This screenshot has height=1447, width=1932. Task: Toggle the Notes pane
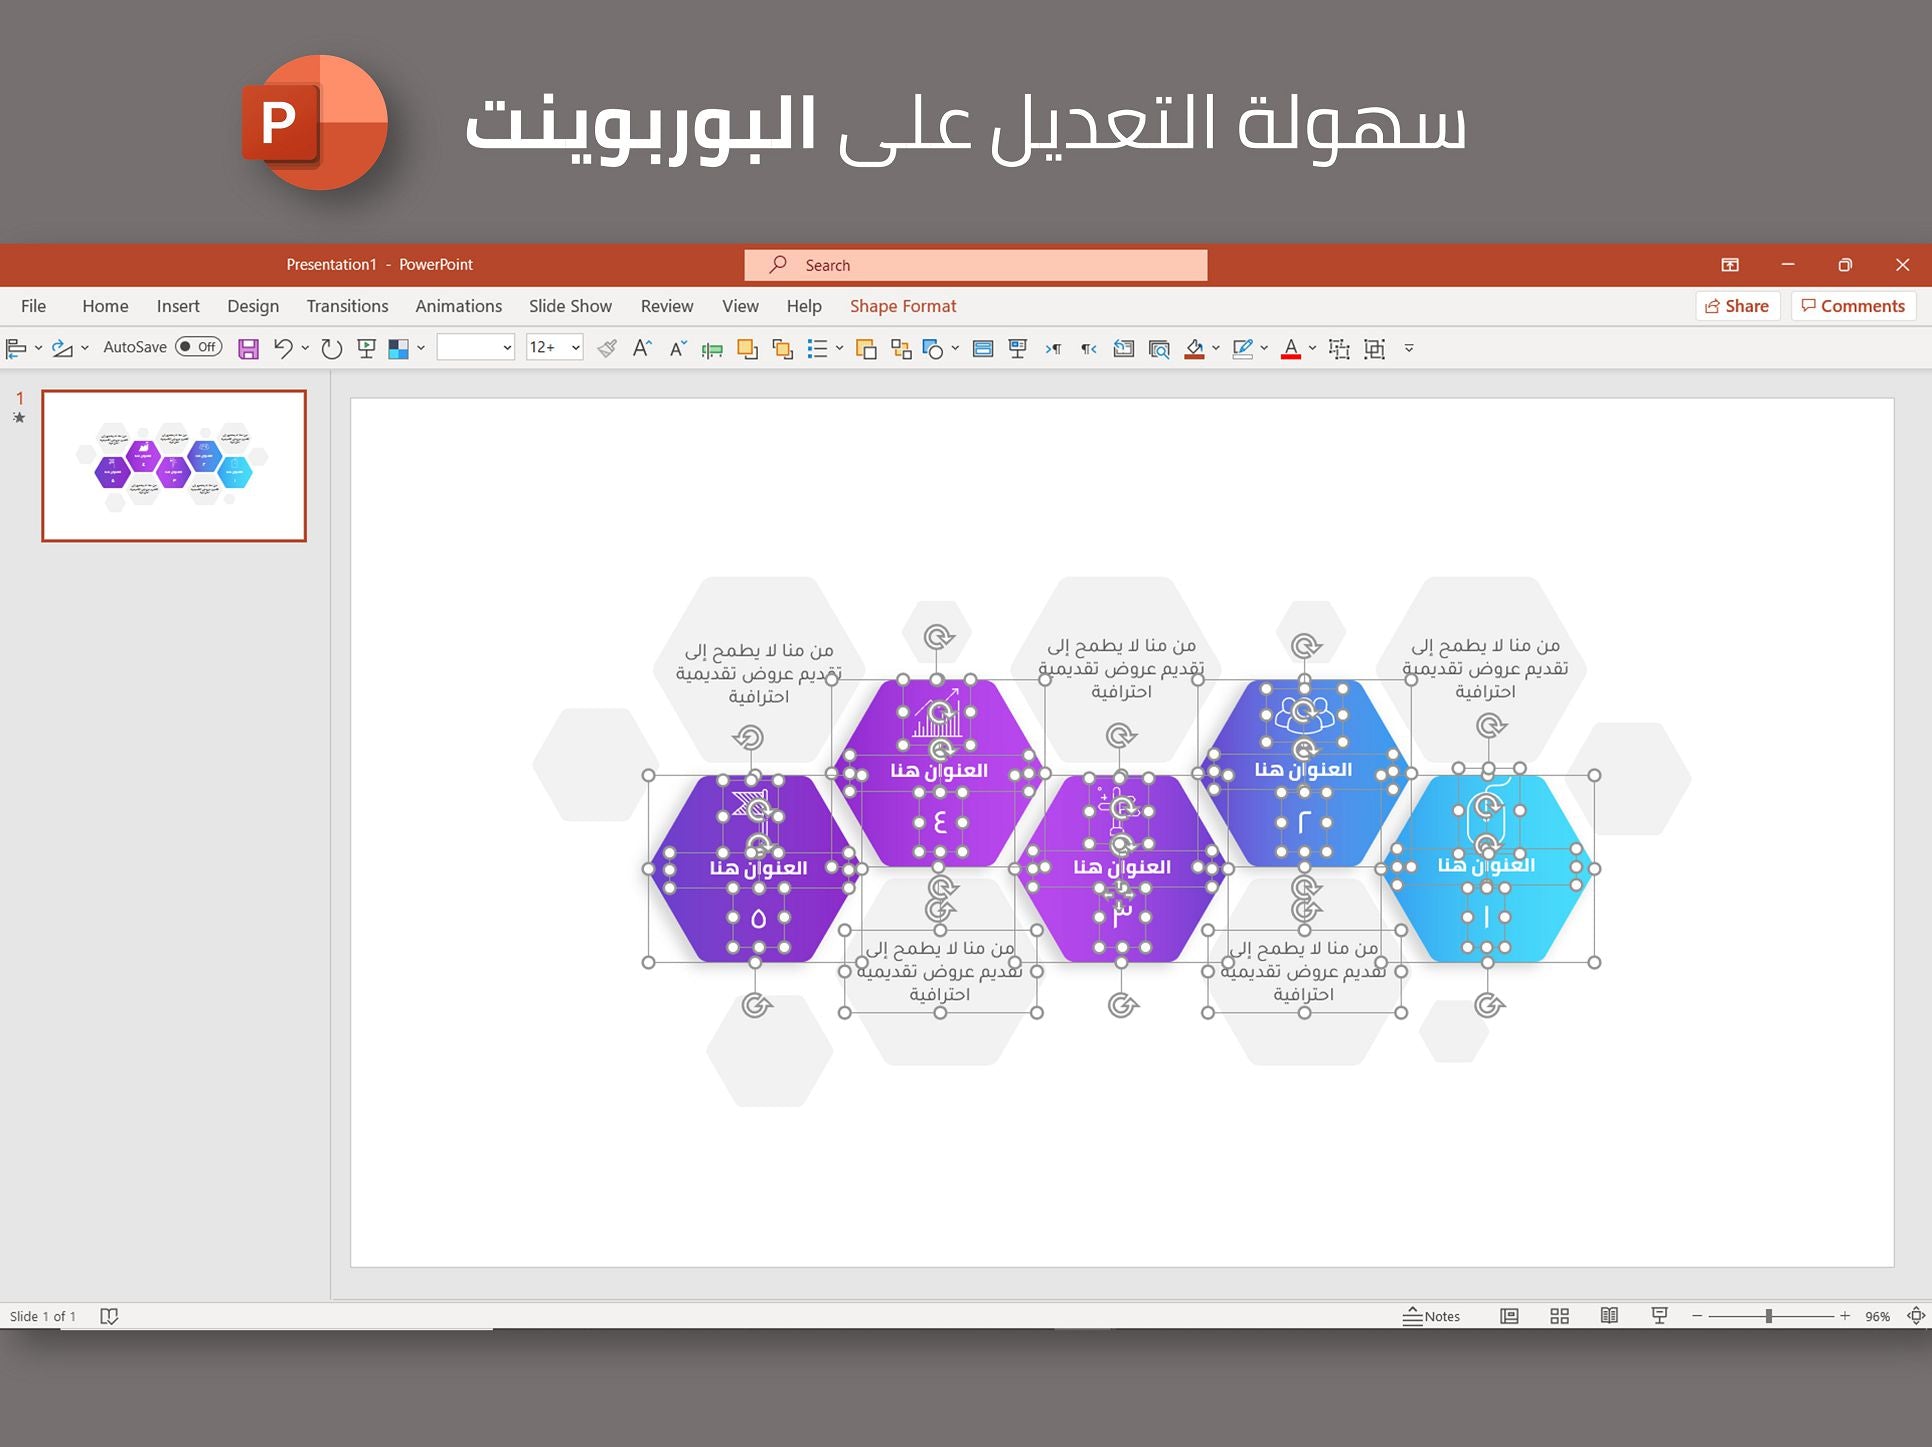click(x=1431, y=1316)
